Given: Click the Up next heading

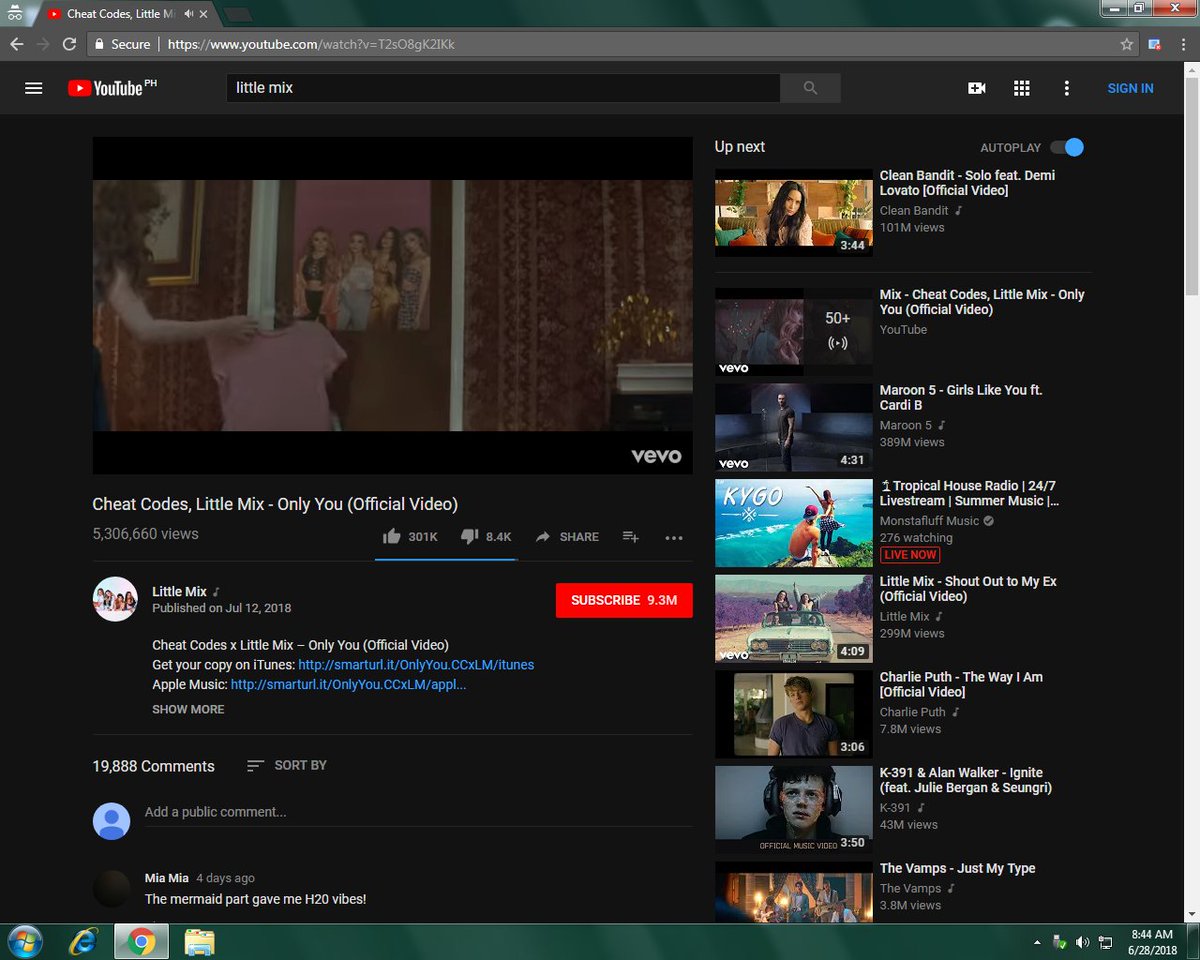Looking at the screenshot, I should pyautogui.click(x=740, y=147).
